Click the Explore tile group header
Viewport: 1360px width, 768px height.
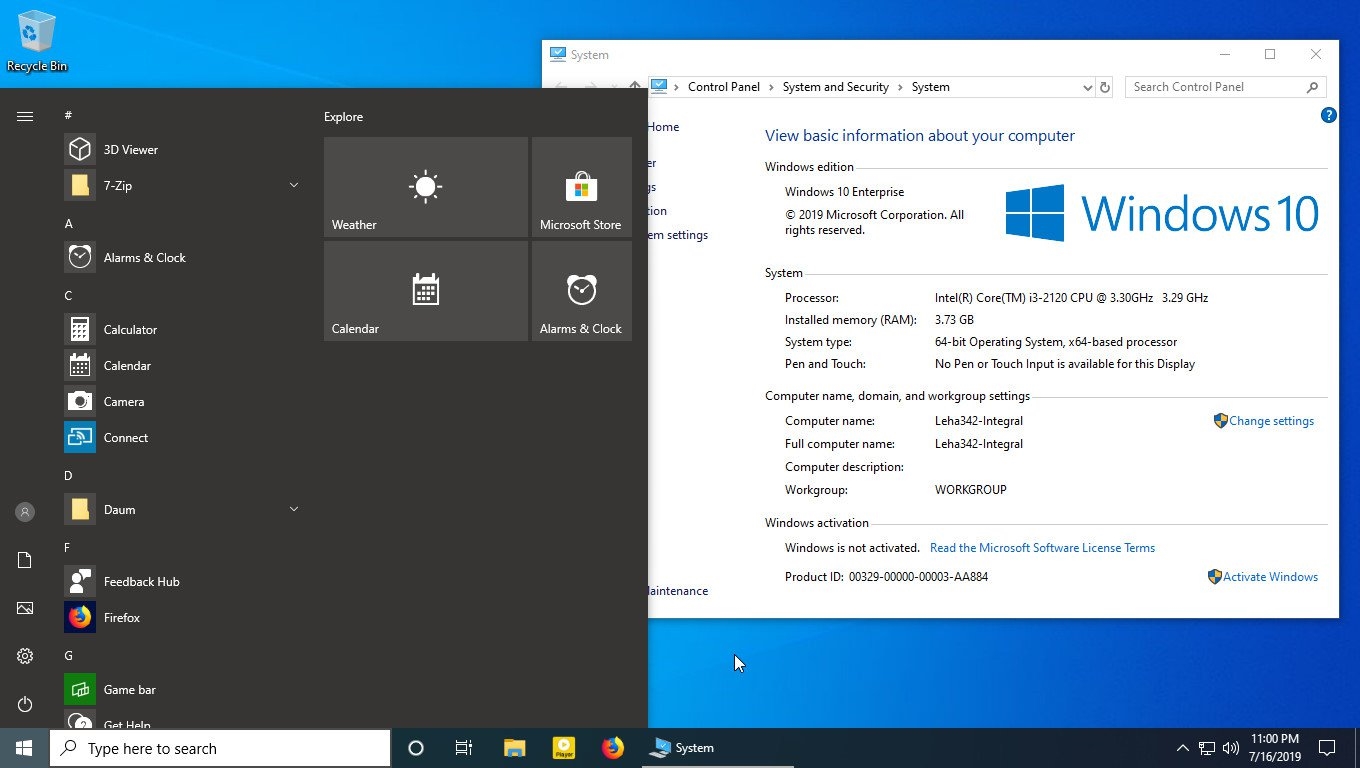tap(344, 117)
